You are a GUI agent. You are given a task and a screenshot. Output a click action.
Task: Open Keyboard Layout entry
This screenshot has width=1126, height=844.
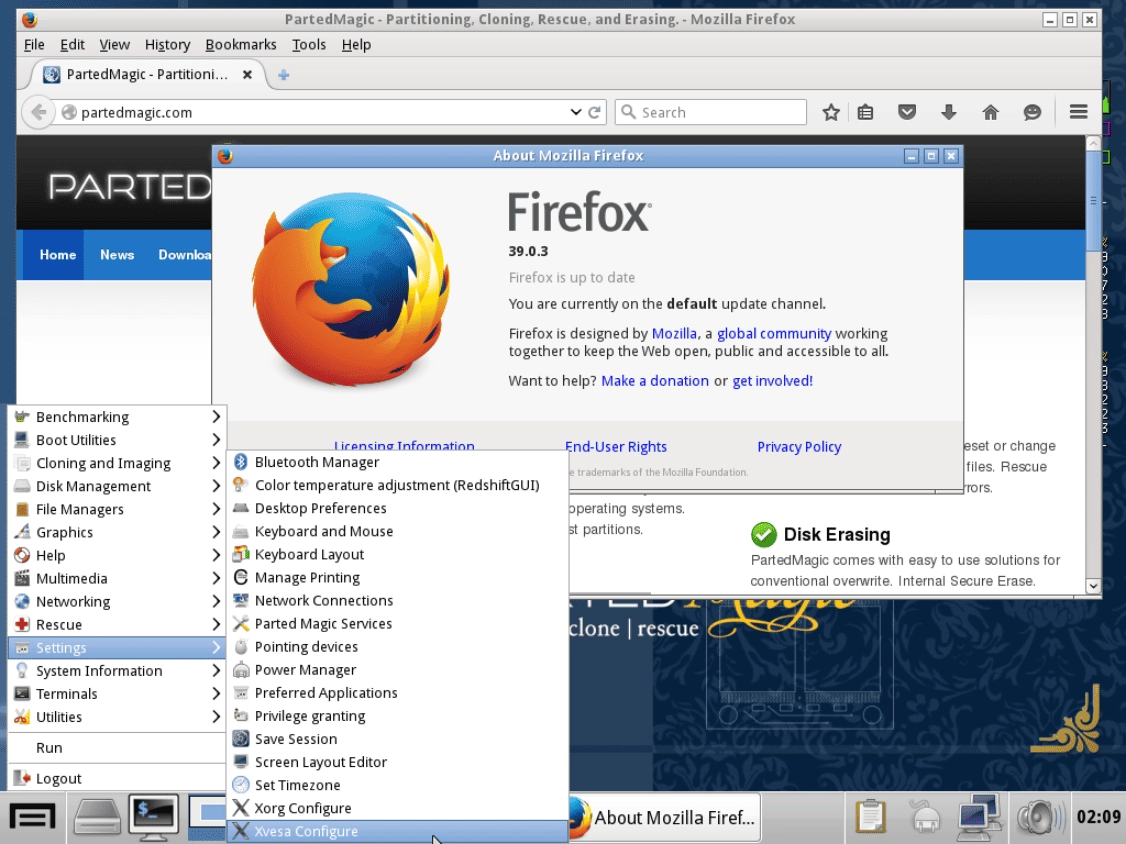[398, 554]
